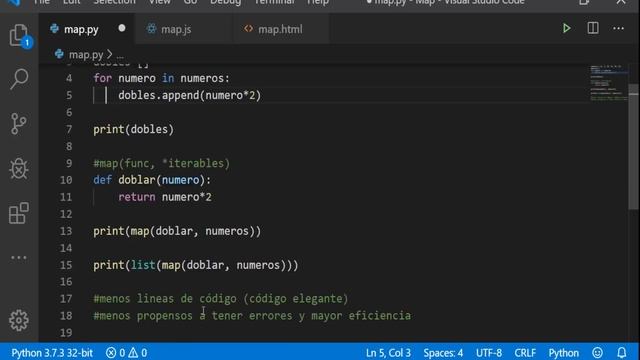Click on 'print(list(map(doblar, numeros)))' line
The width and height of the screenshot is (640, 360).
point(196,265)
